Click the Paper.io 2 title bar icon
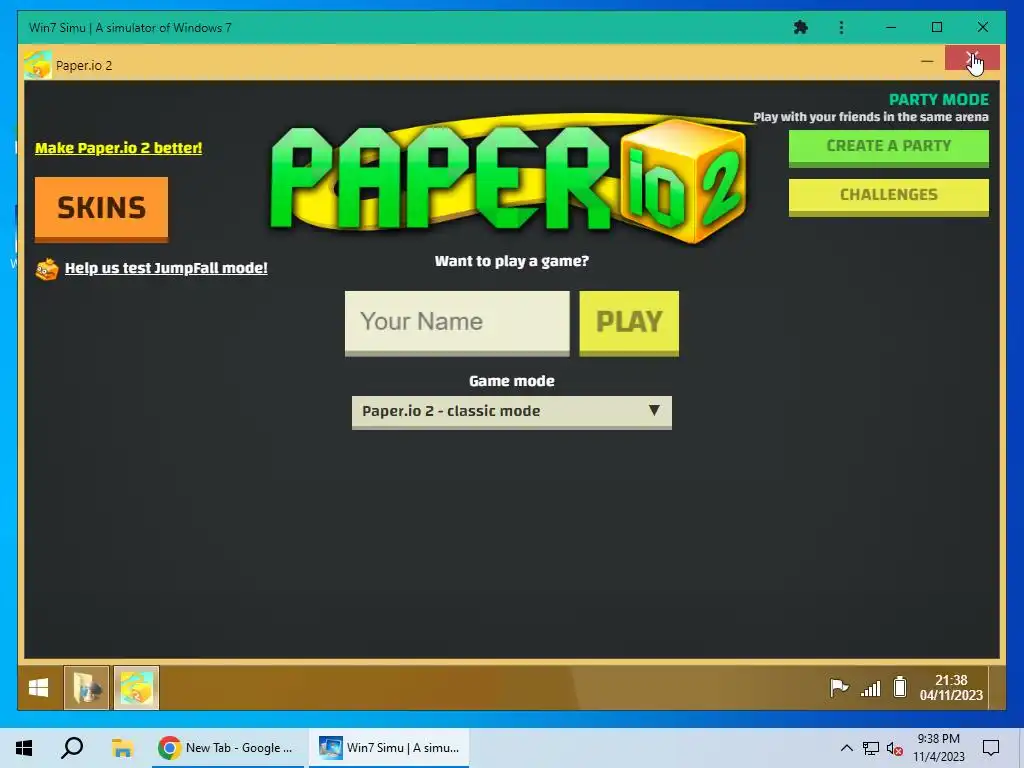This screenshot has height=768, width=1024. pyautogui.click(x=38, y=65)
